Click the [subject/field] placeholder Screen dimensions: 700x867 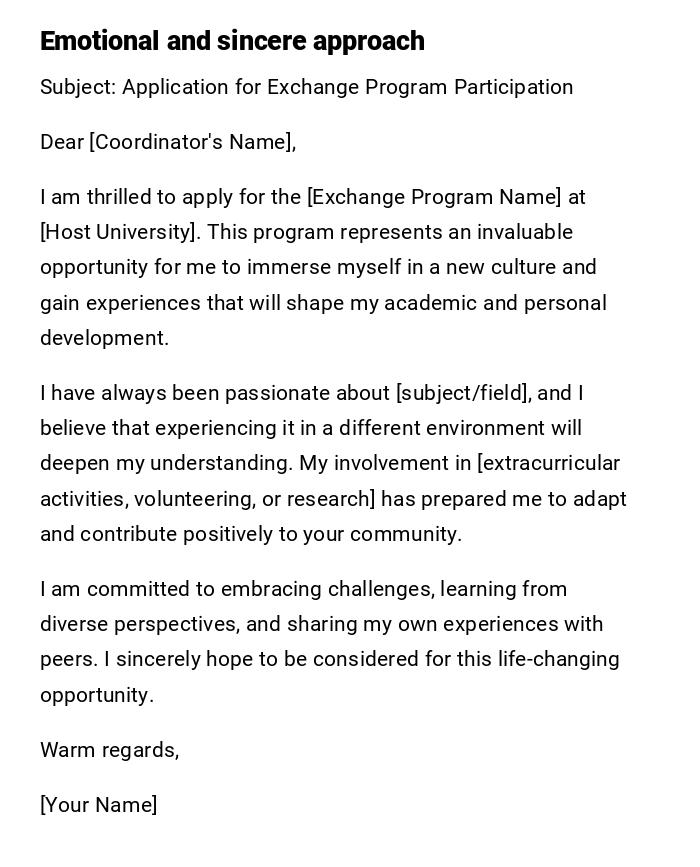(x=463, y=393)
